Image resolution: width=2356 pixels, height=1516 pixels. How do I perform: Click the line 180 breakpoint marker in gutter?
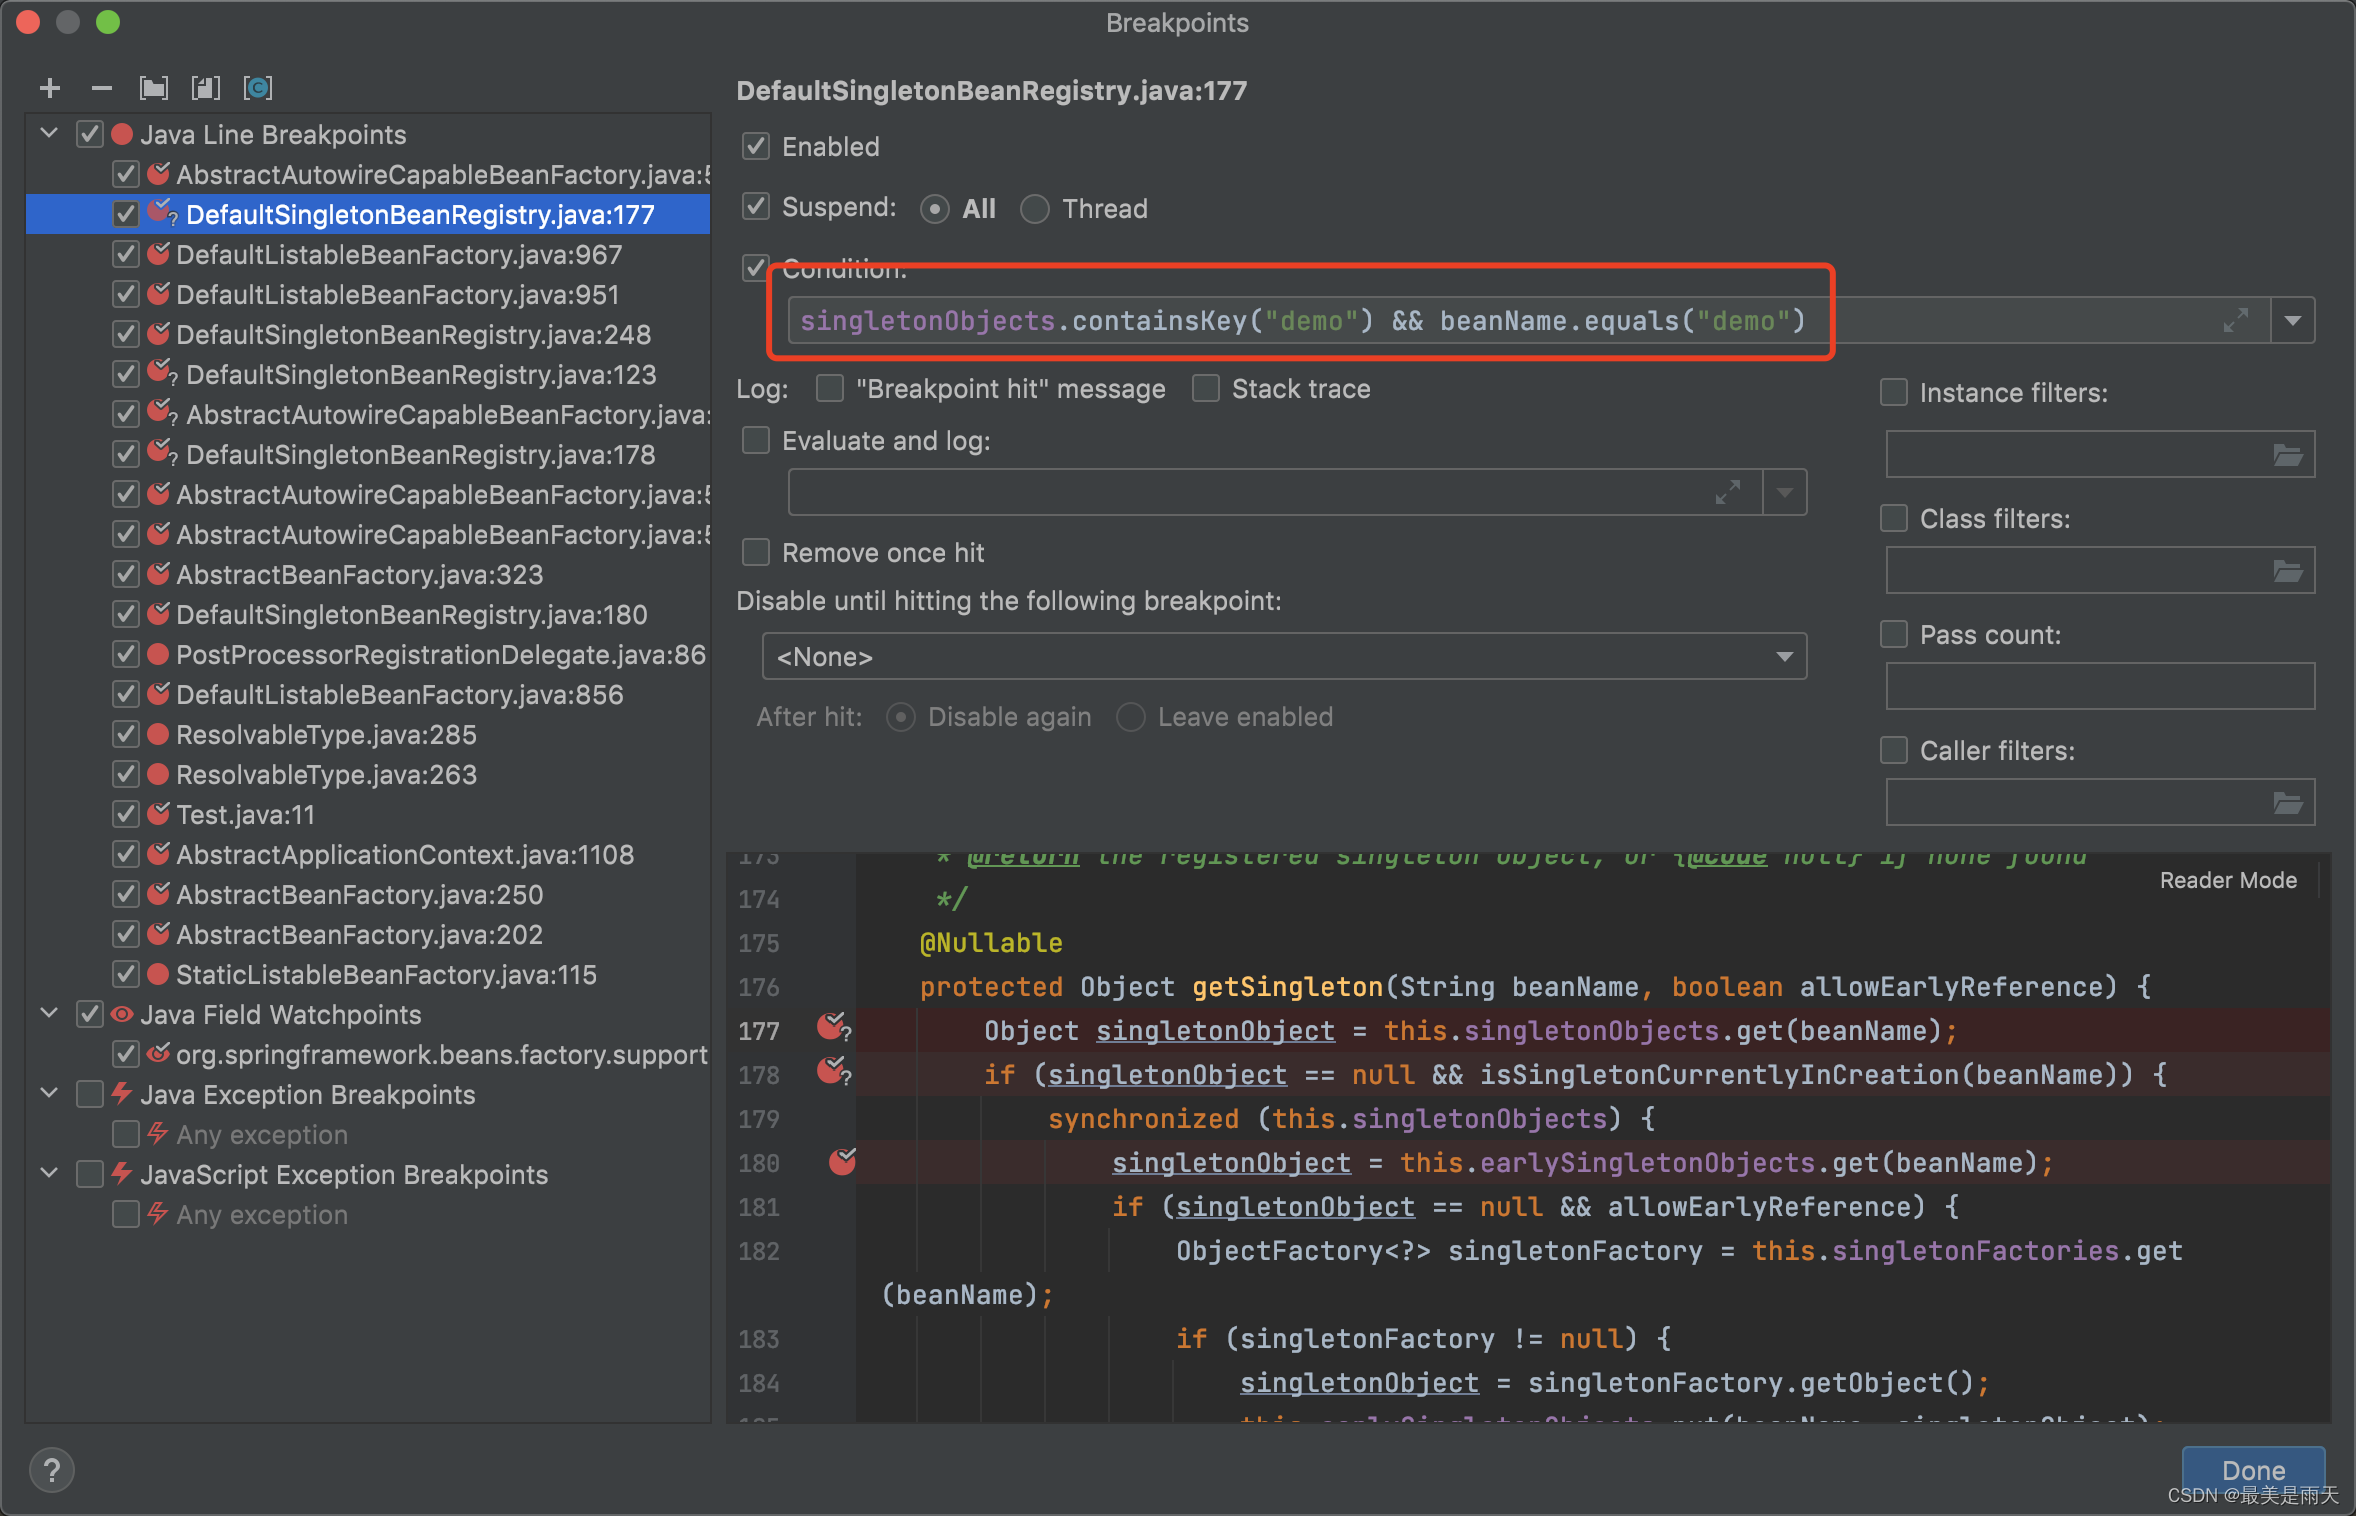(x=842, y=1162)
